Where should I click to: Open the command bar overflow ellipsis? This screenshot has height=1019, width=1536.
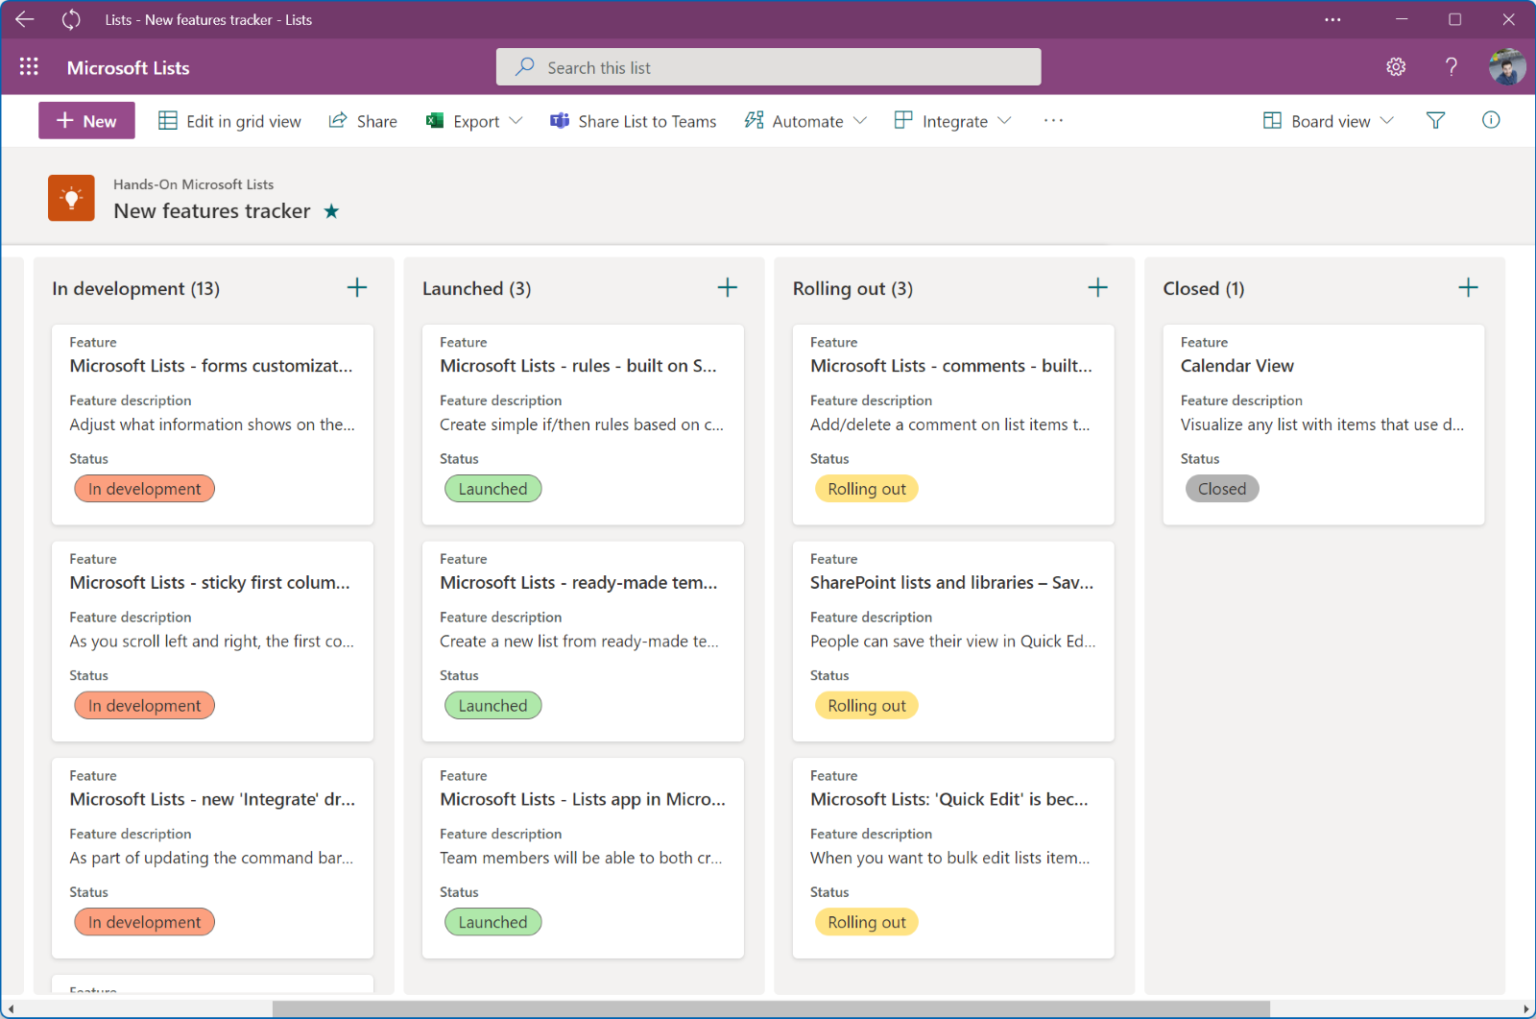tap(1053, 120)
